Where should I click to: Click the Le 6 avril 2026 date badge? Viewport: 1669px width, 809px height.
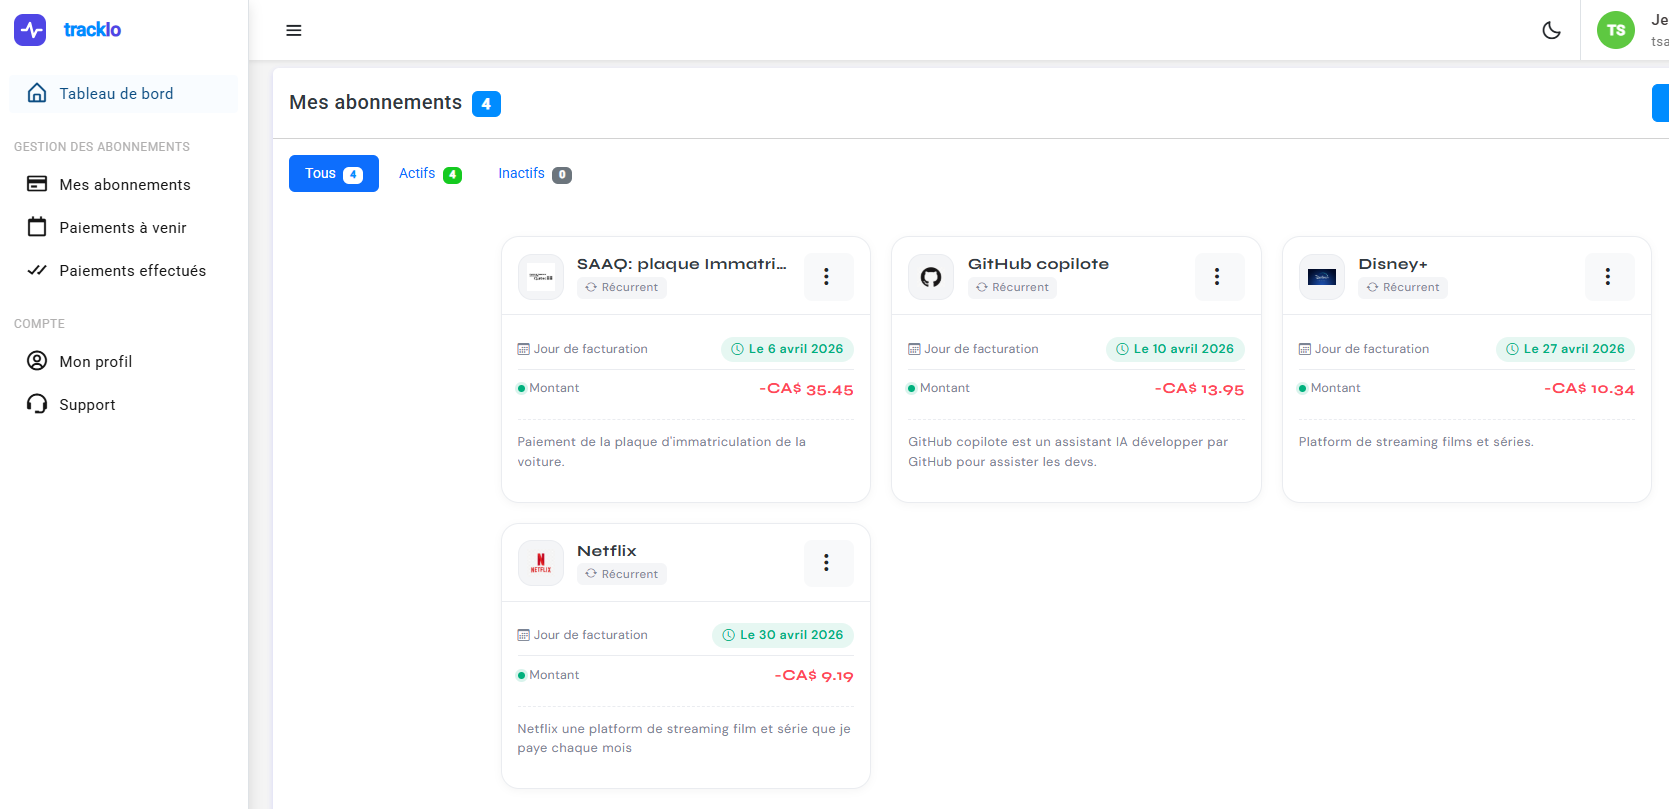click(787, 349)
